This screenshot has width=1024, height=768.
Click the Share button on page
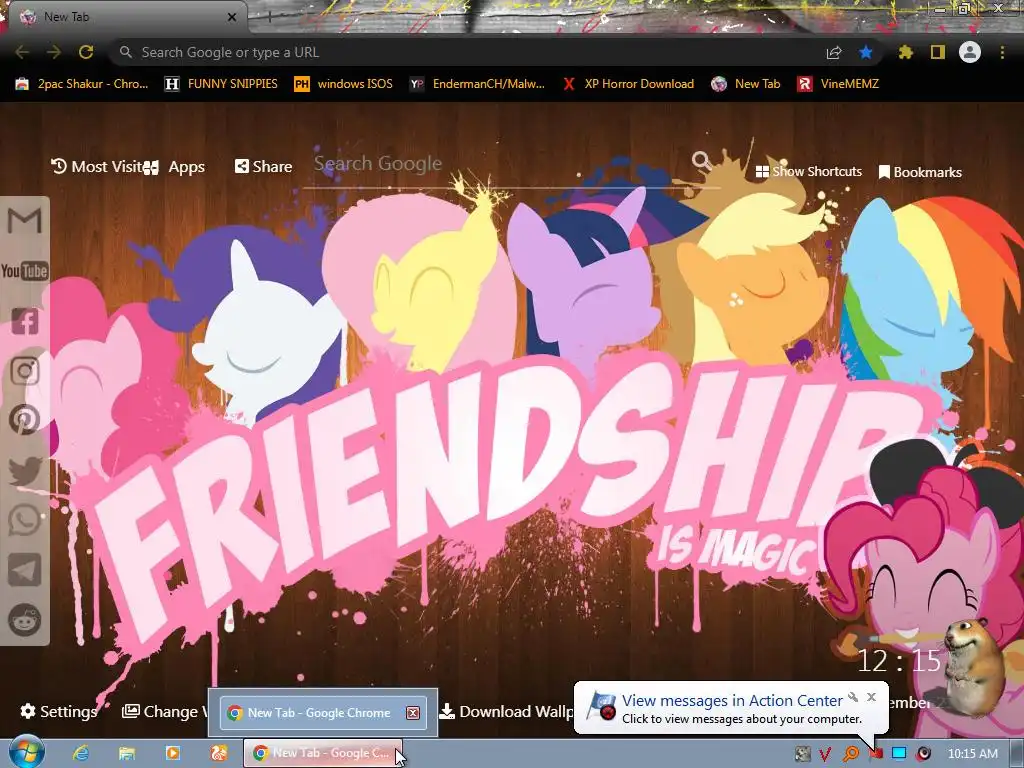point(263,167)
